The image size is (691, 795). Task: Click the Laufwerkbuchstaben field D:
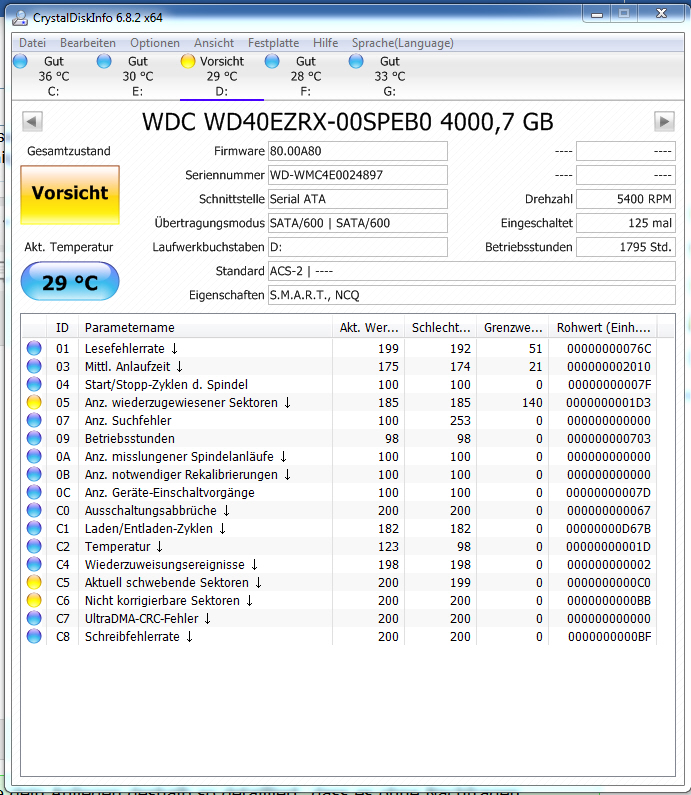357,247
